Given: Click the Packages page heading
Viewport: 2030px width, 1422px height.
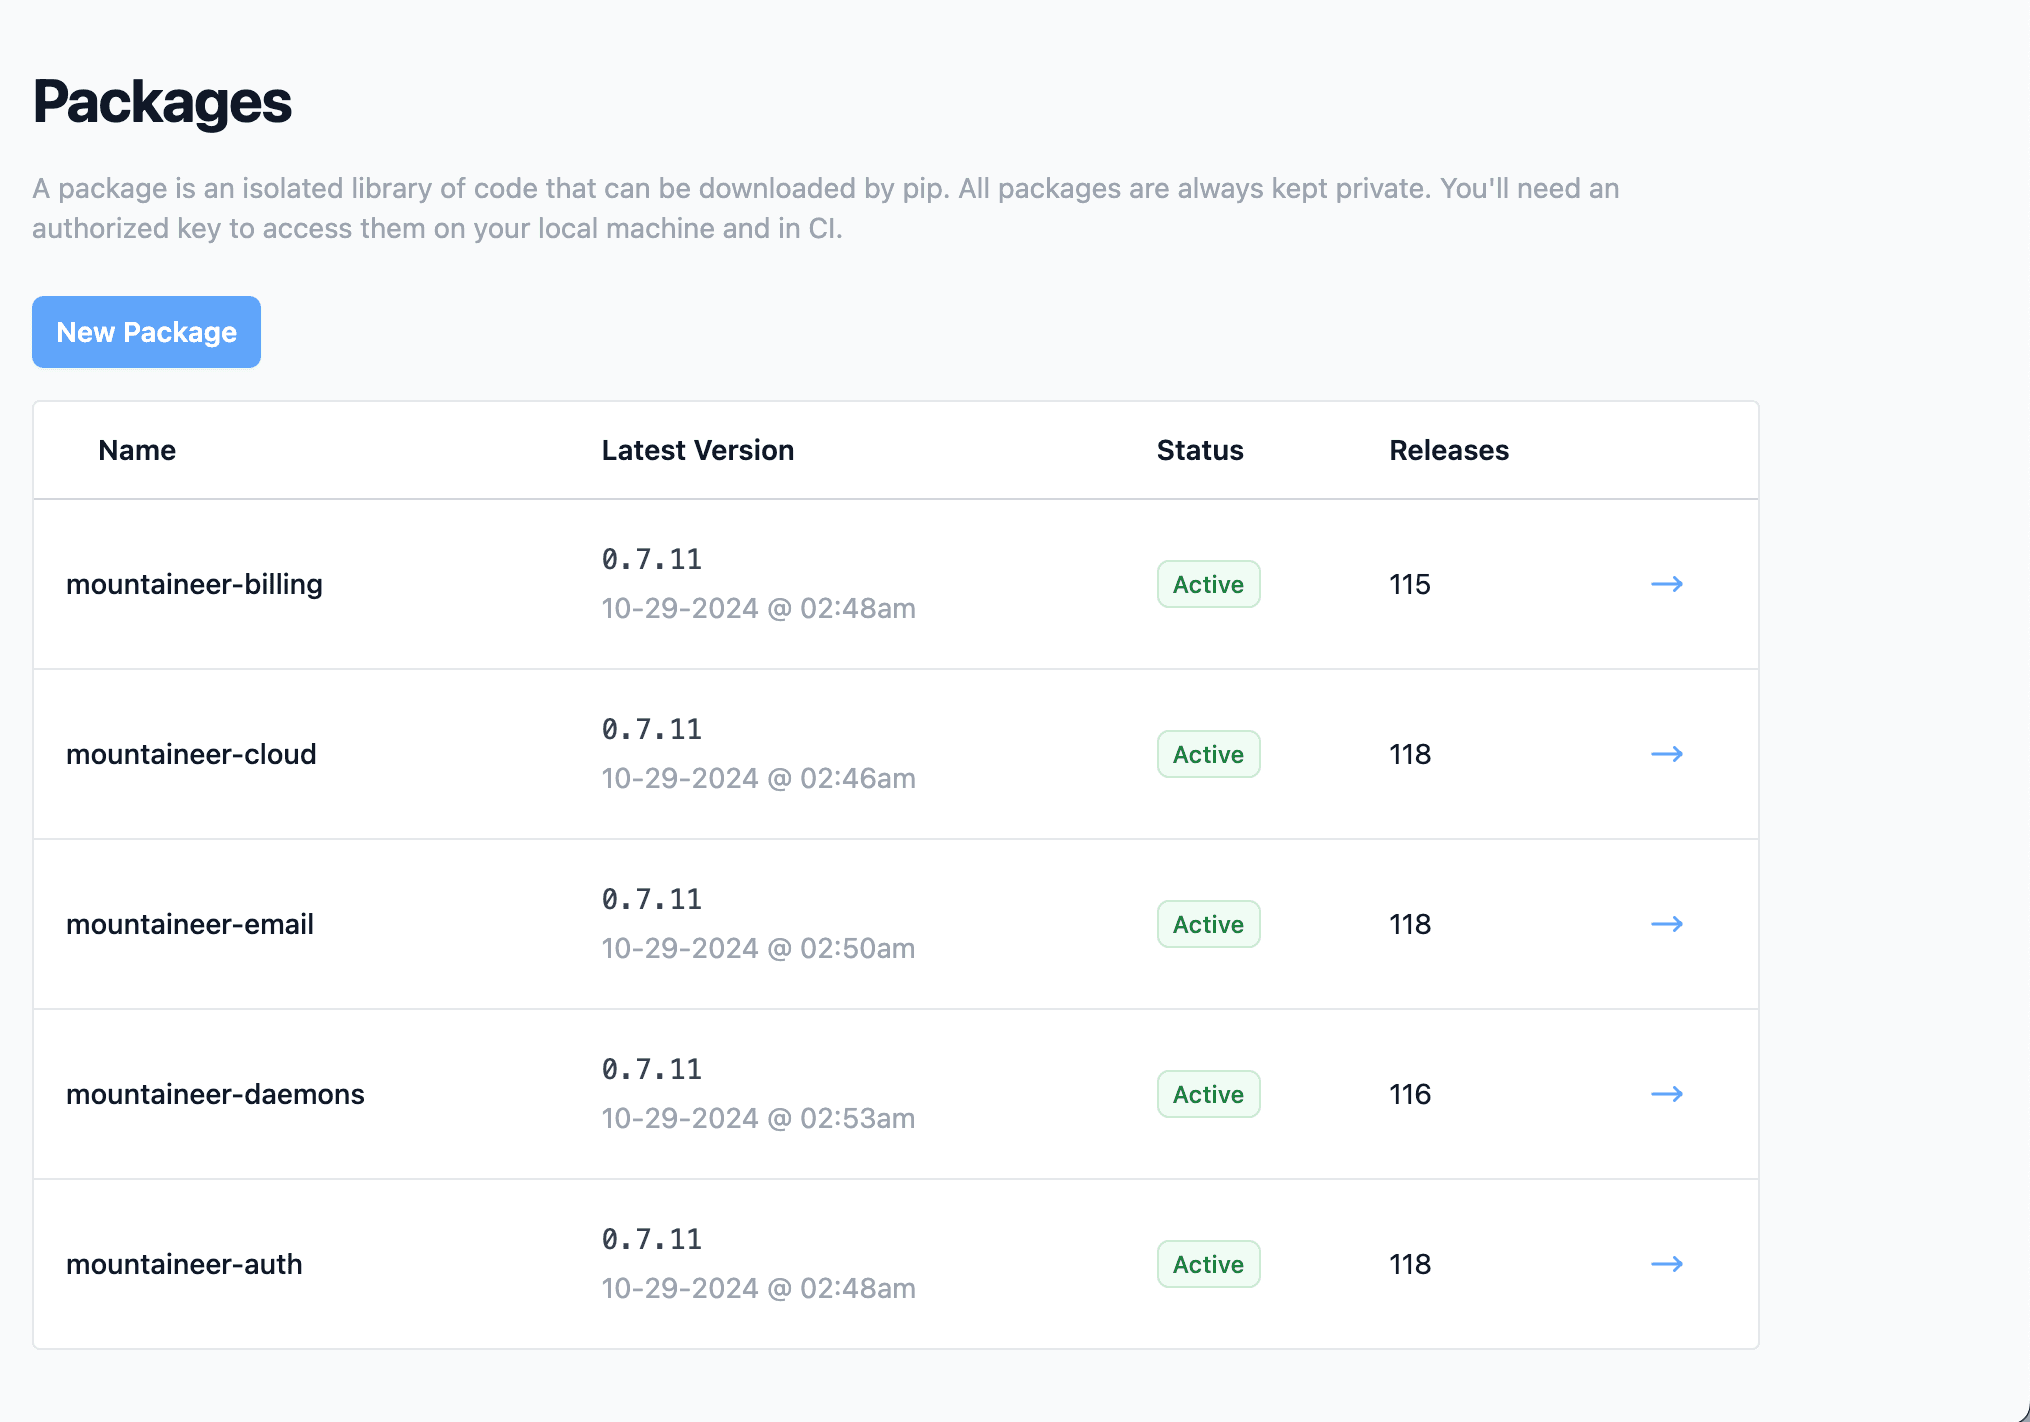Looking at the screenshot, I should pos(162,103).
